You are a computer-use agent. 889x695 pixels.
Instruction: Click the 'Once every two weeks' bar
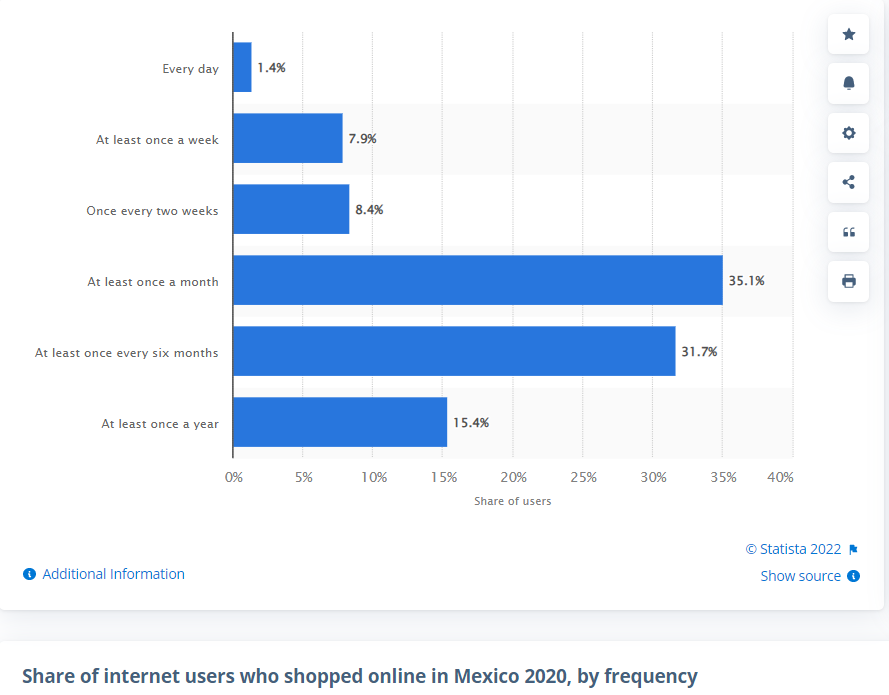[291, 209]
